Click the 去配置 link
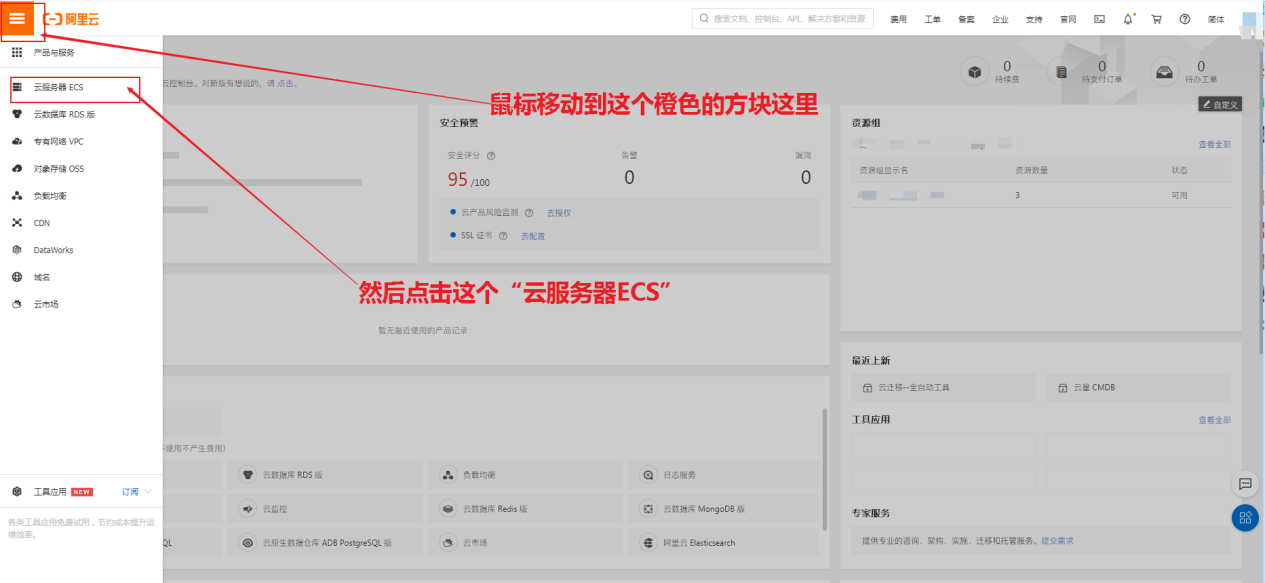This screenshot has height=583, width=1265. pyautogui.click(x=533, y=236)
